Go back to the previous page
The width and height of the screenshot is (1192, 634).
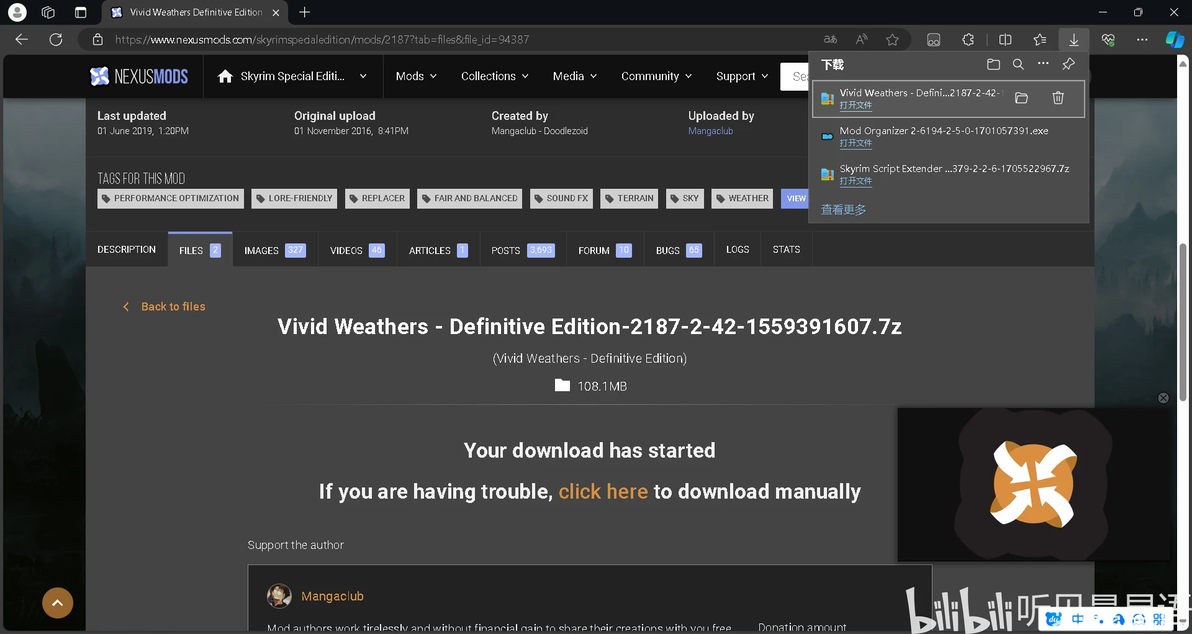pyautogui.click(x=21, y=40)
